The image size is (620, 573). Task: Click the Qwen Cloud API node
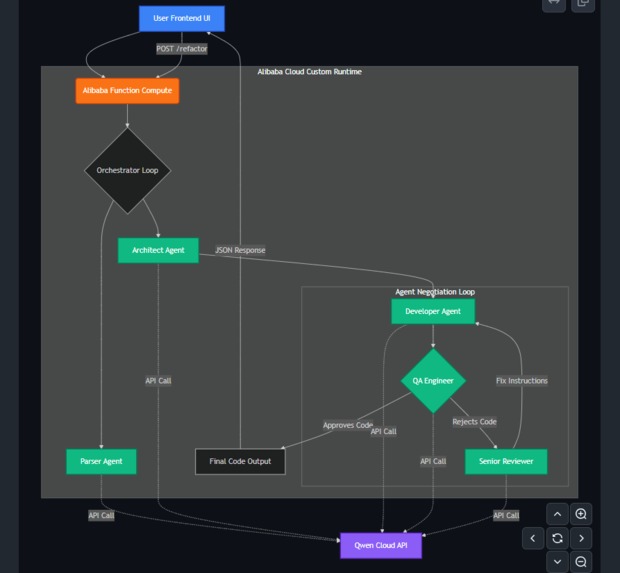381,546
